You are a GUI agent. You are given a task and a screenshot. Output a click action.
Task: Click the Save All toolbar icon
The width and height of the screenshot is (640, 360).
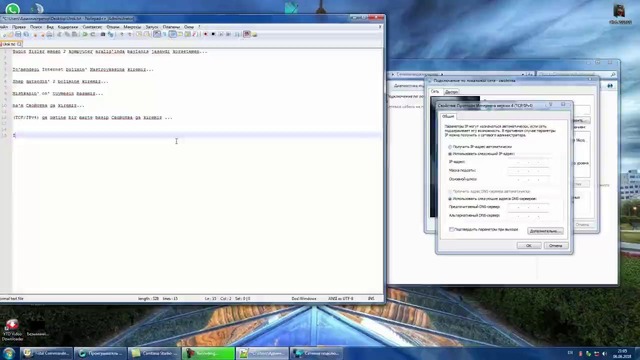[26, 34]
